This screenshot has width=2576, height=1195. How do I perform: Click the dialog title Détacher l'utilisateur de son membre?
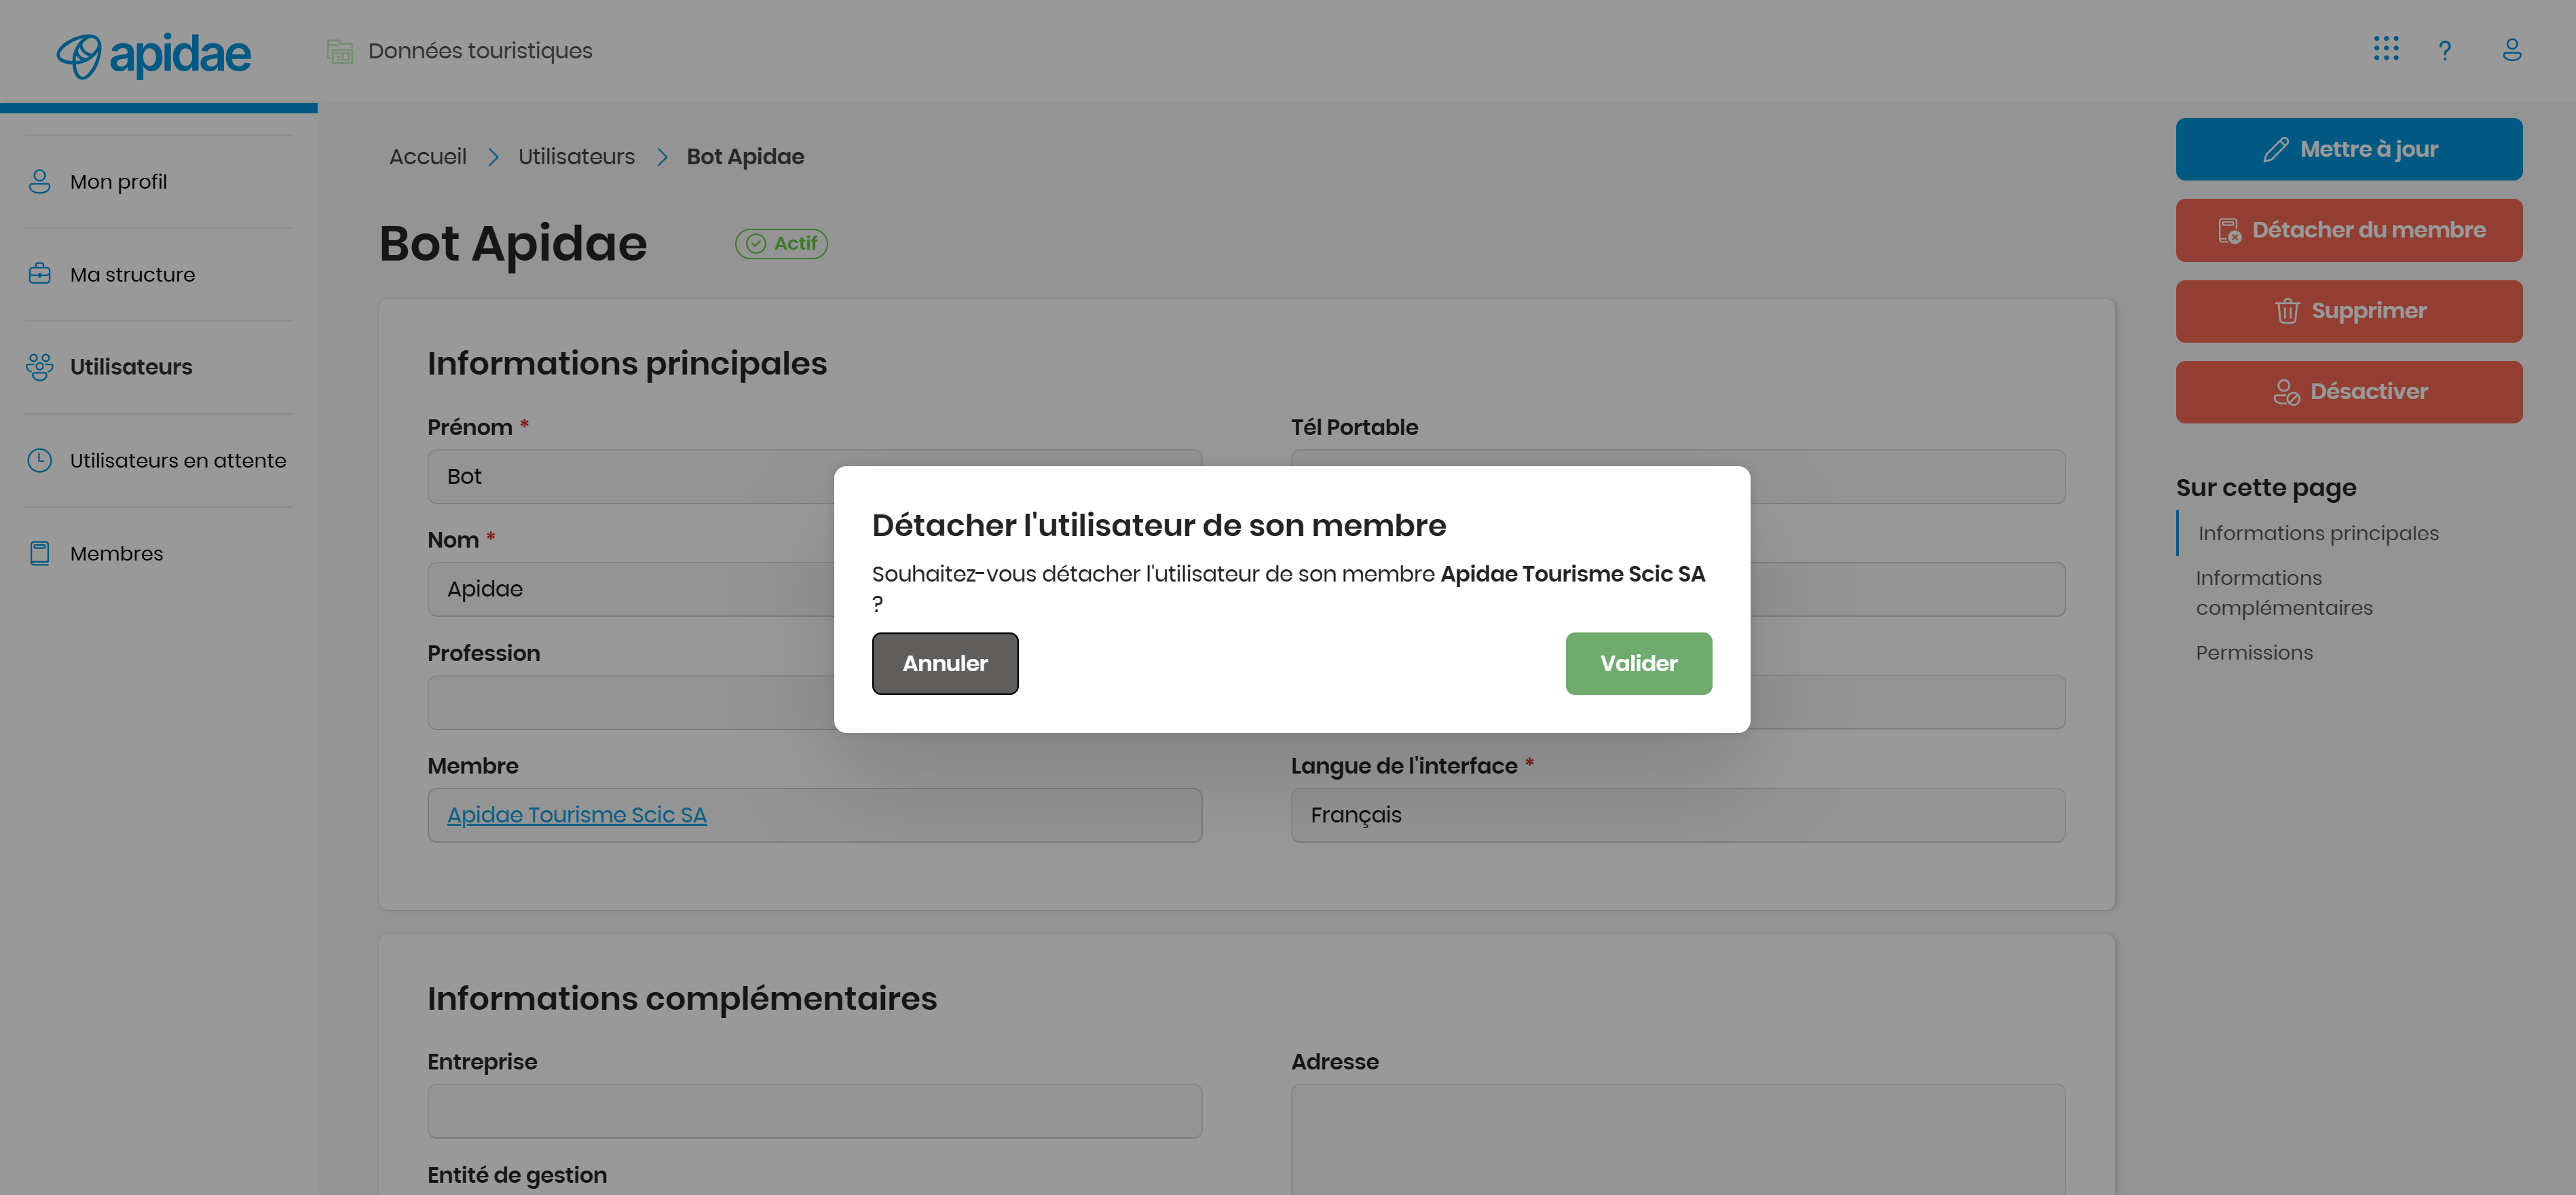1158,525
